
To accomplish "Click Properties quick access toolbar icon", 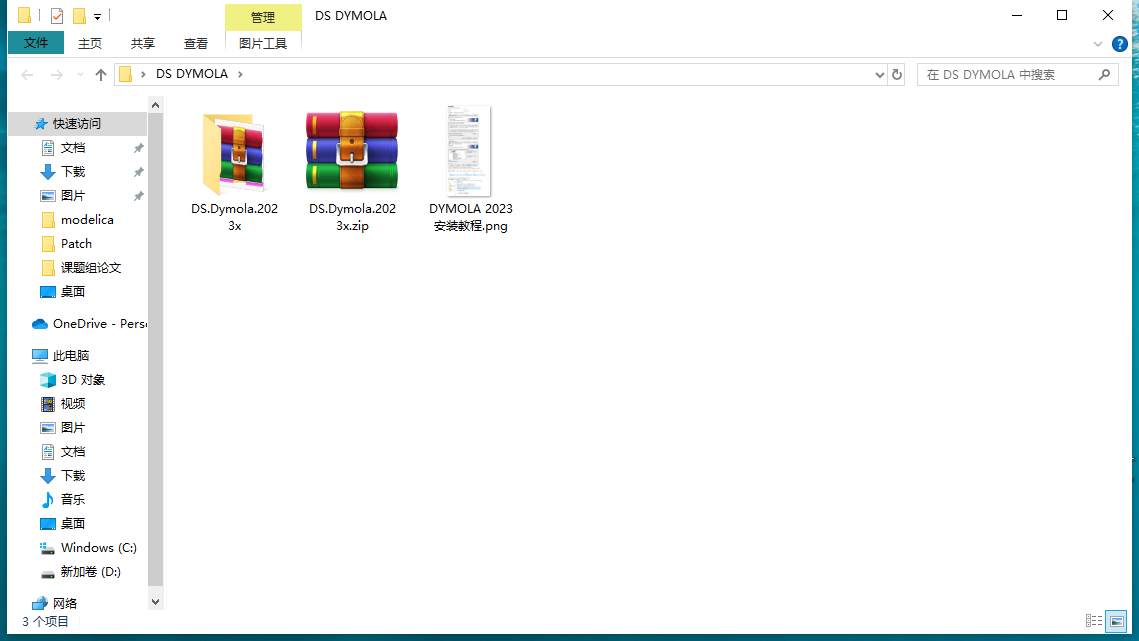I will point(57,15).
